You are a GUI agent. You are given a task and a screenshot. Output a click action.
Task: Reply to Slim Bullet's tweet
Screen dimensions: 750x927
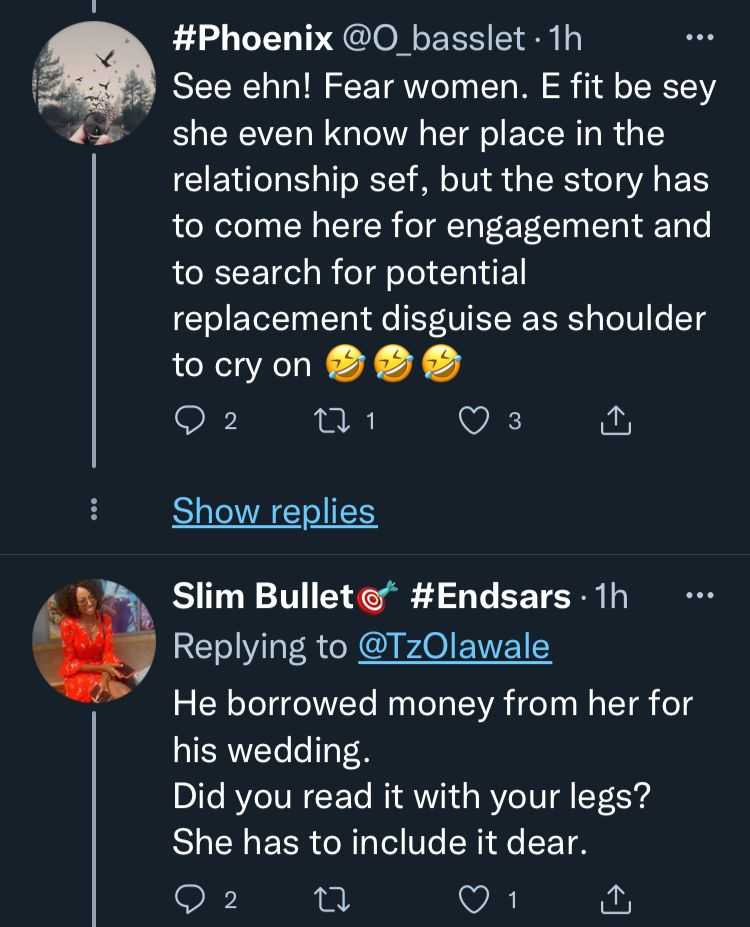click(190, 900)
